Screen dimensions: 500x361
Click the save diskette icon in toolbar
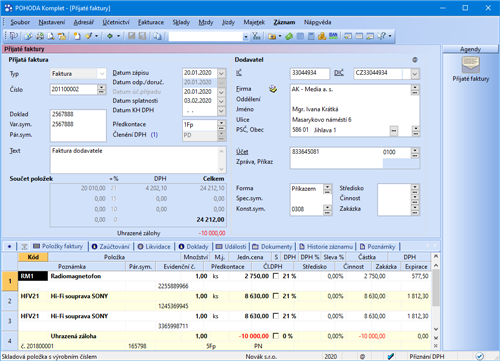coord(132,36)
